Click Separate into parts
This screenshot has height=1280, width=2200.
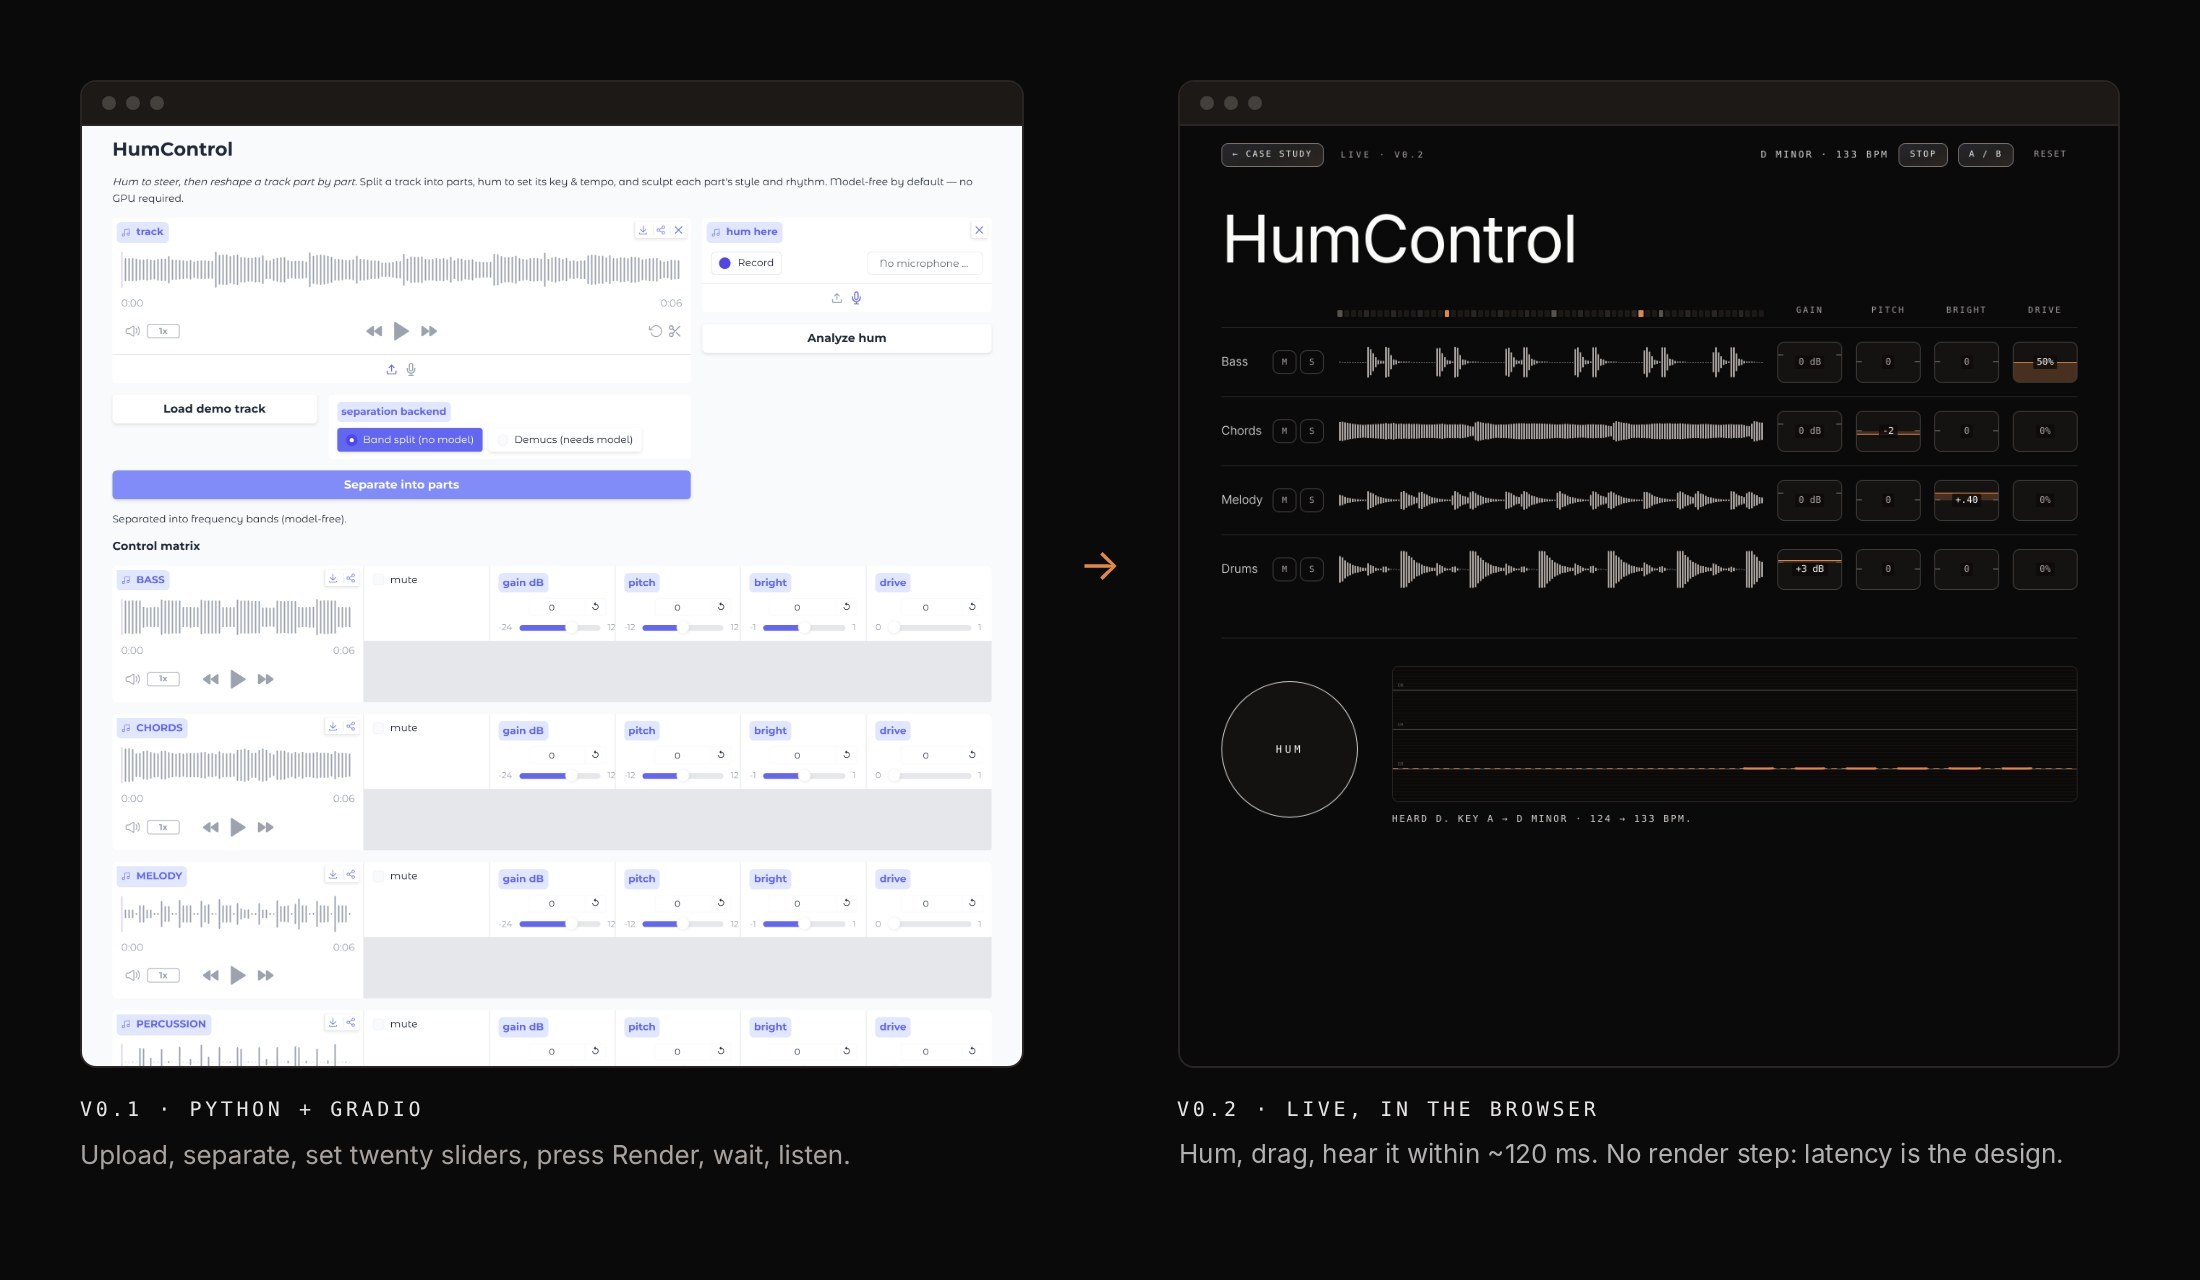(401, 485)
